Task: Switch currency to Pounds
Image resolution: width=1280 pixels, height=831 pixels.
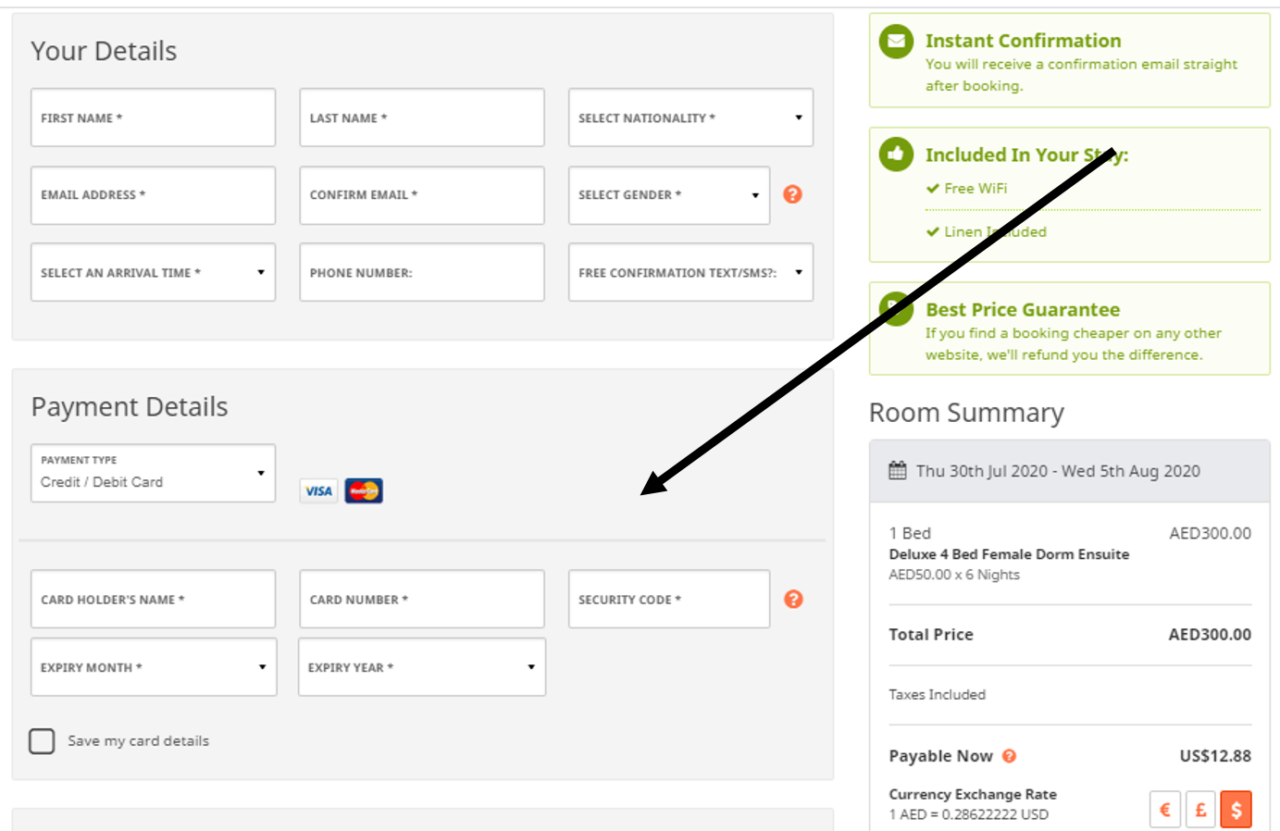Action: [x=1200, y=808]
